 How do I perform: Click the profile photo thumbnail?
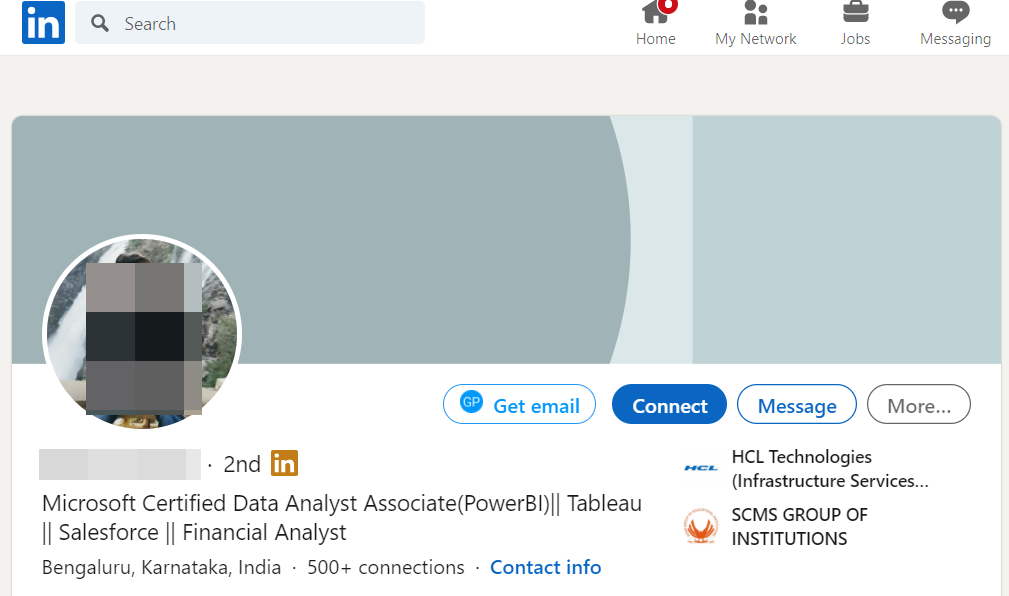click(142, 331)
